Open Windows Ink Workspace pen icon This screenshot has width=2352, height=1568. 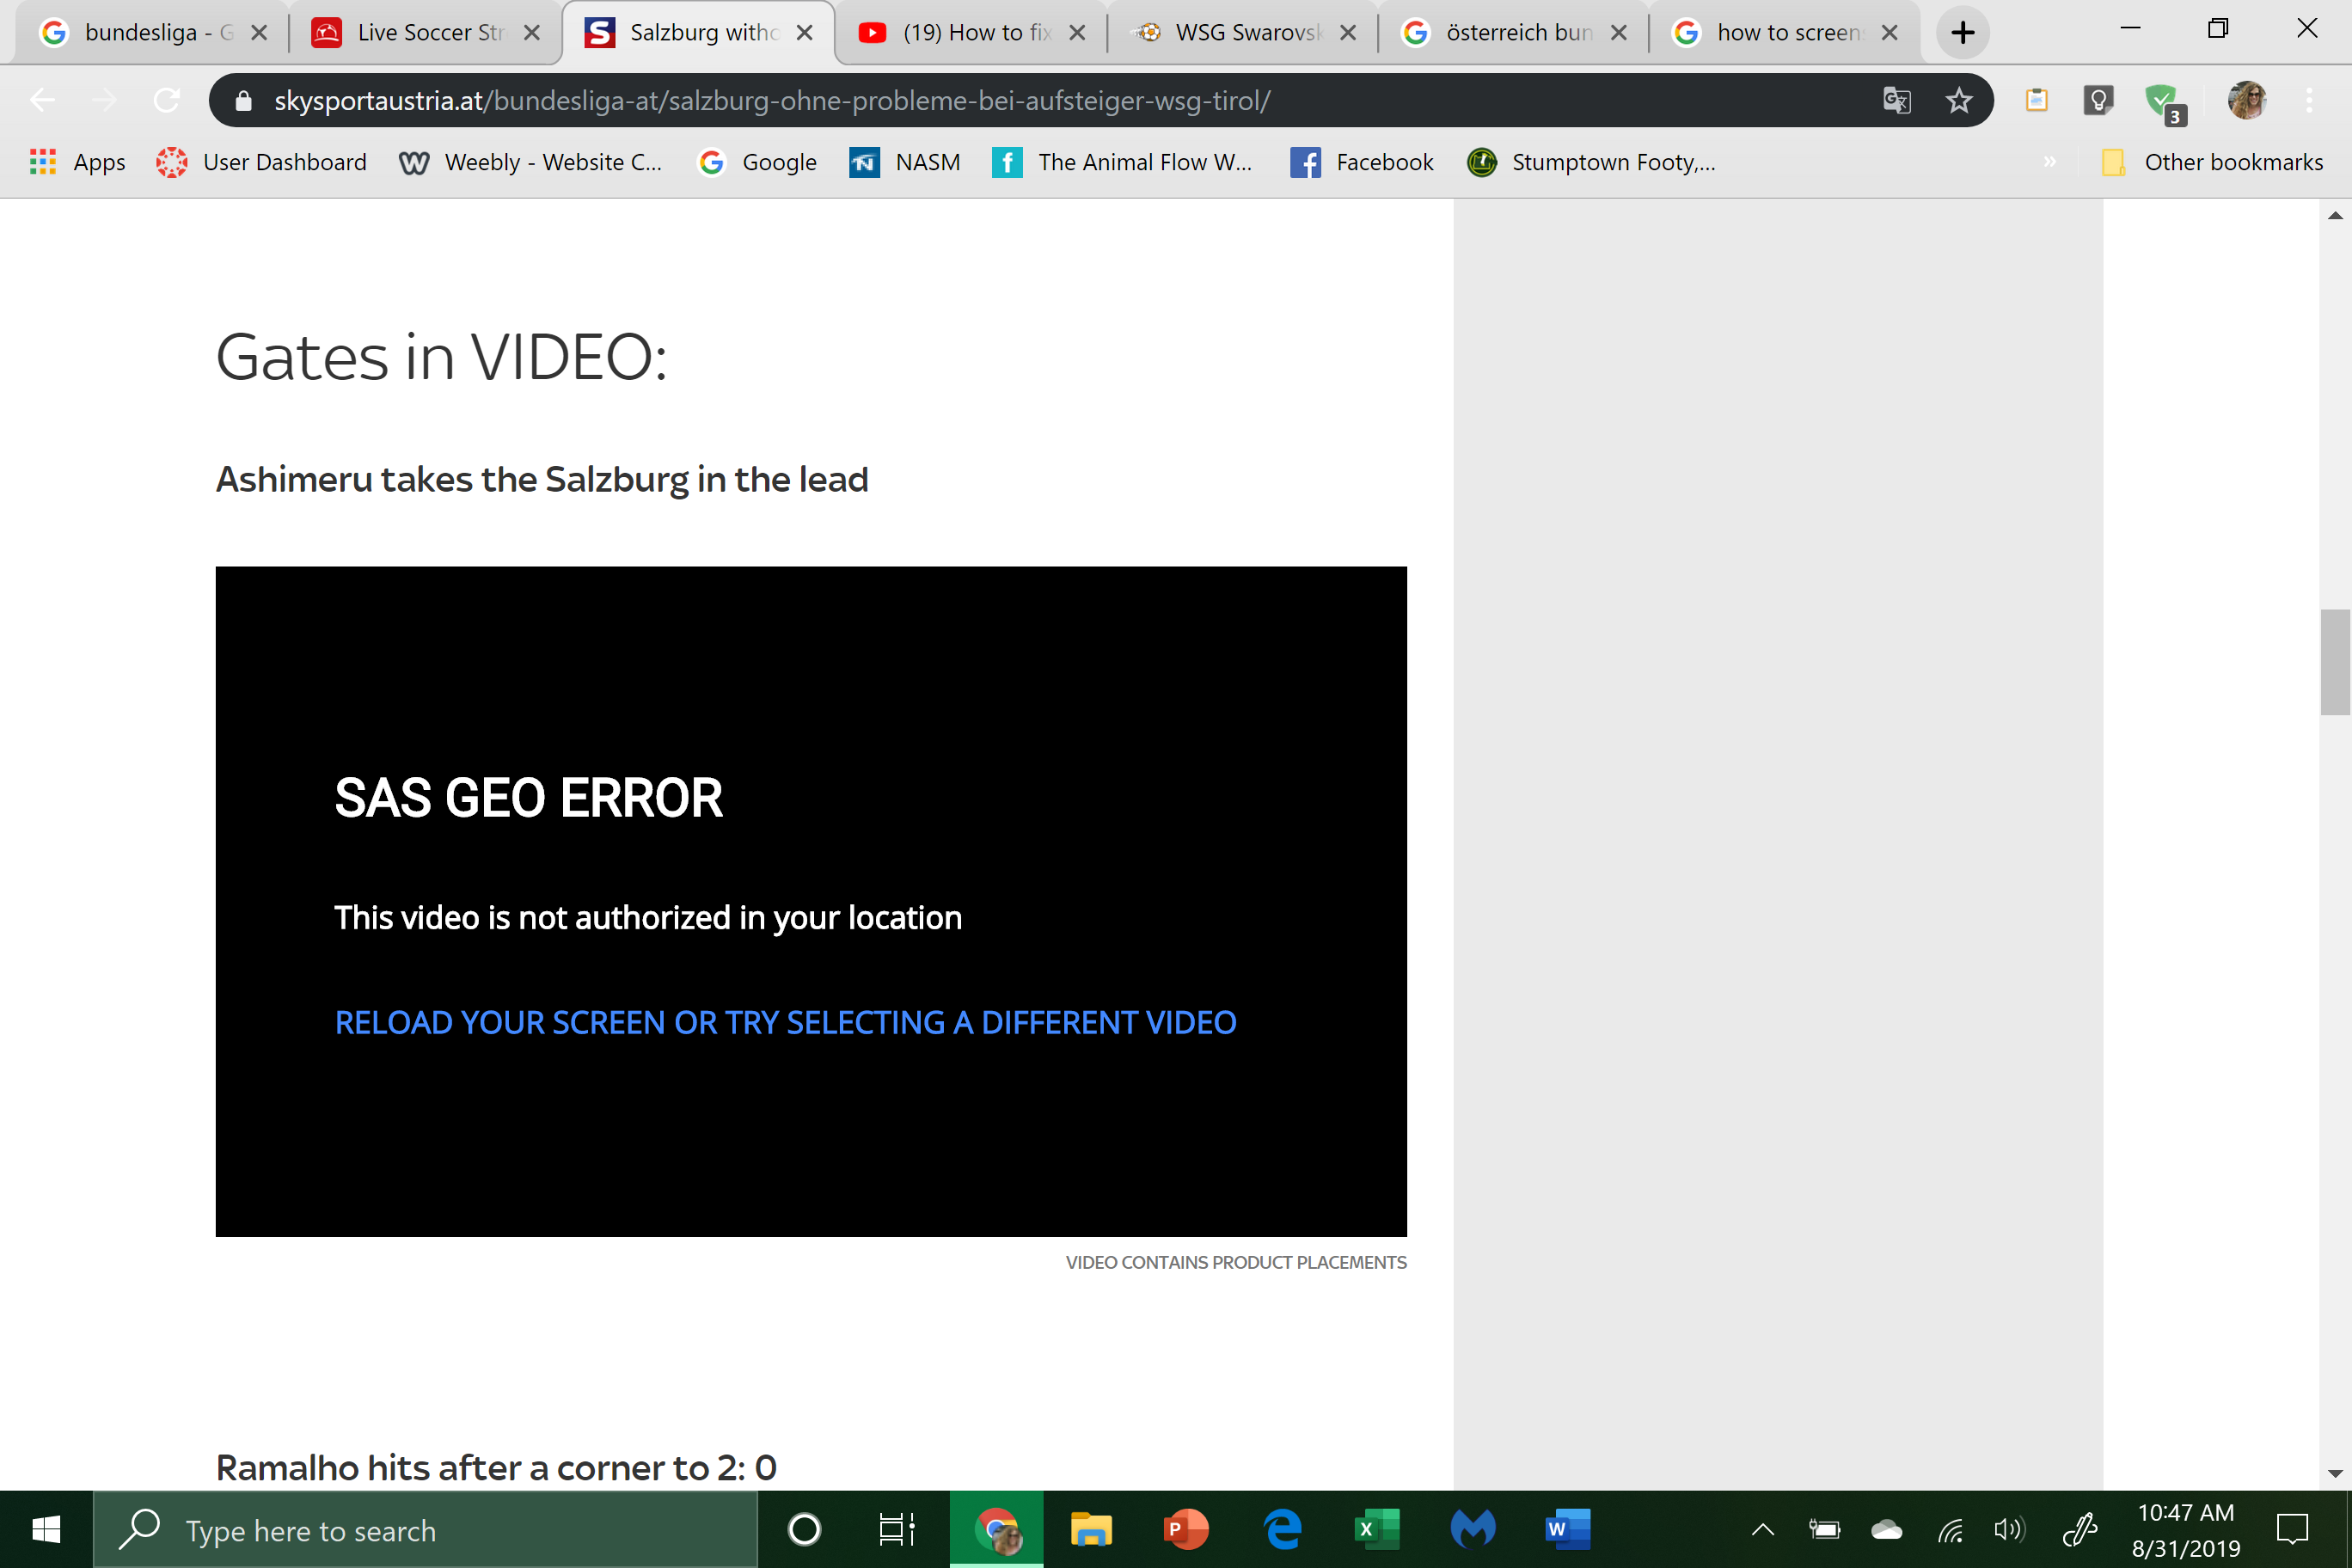coord(2080,1529)
